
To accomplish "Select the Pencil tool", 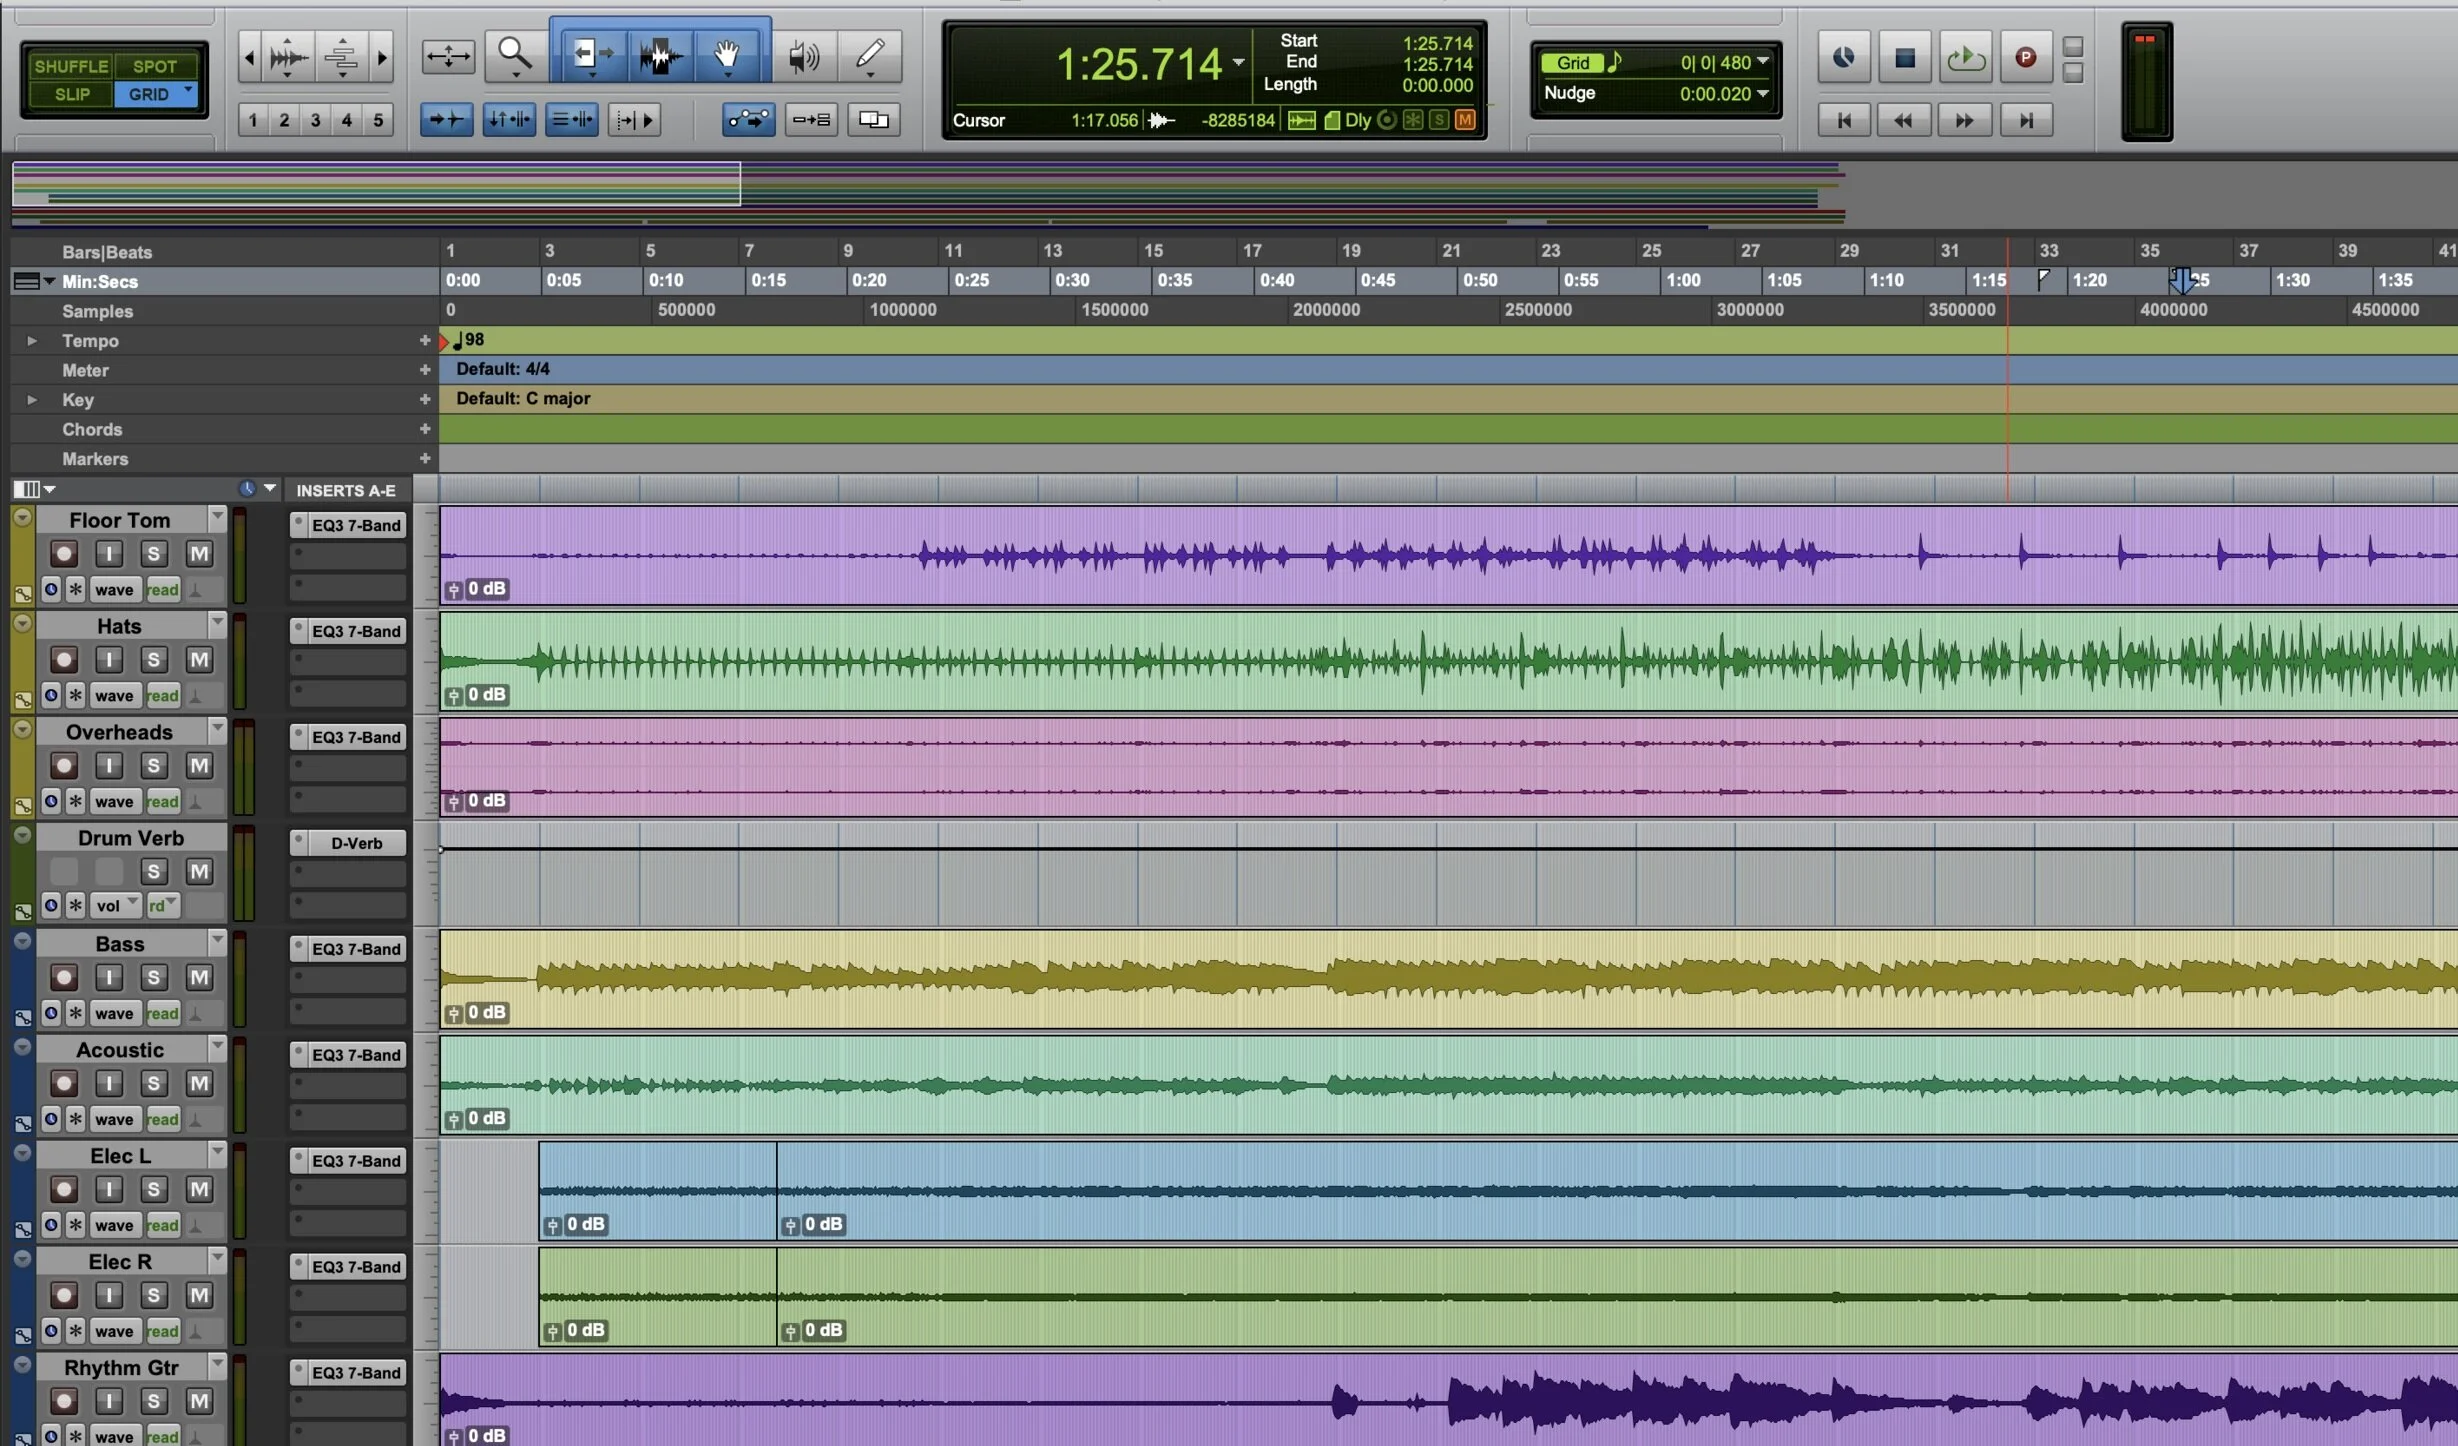I will pos(870,54).
